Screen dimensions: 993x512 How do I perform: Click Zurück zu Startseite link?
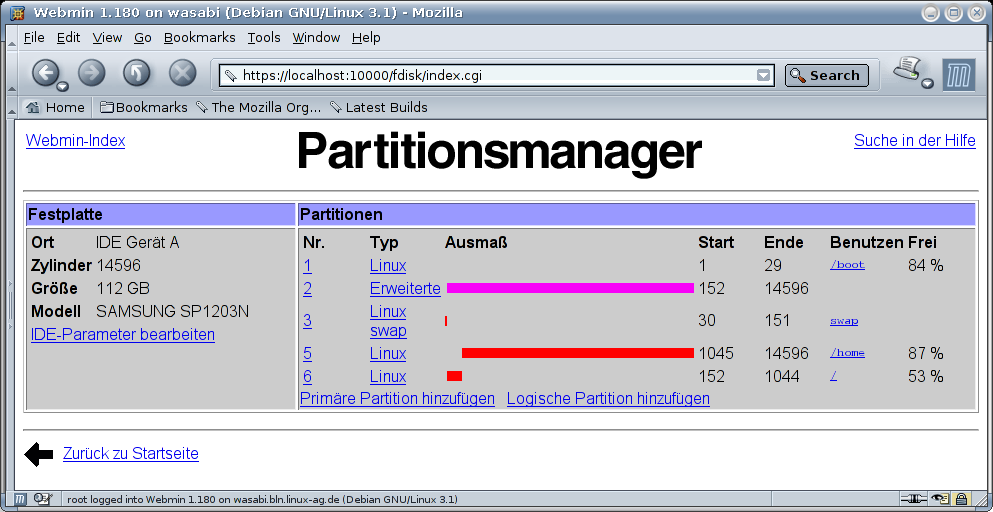[130, 454]
